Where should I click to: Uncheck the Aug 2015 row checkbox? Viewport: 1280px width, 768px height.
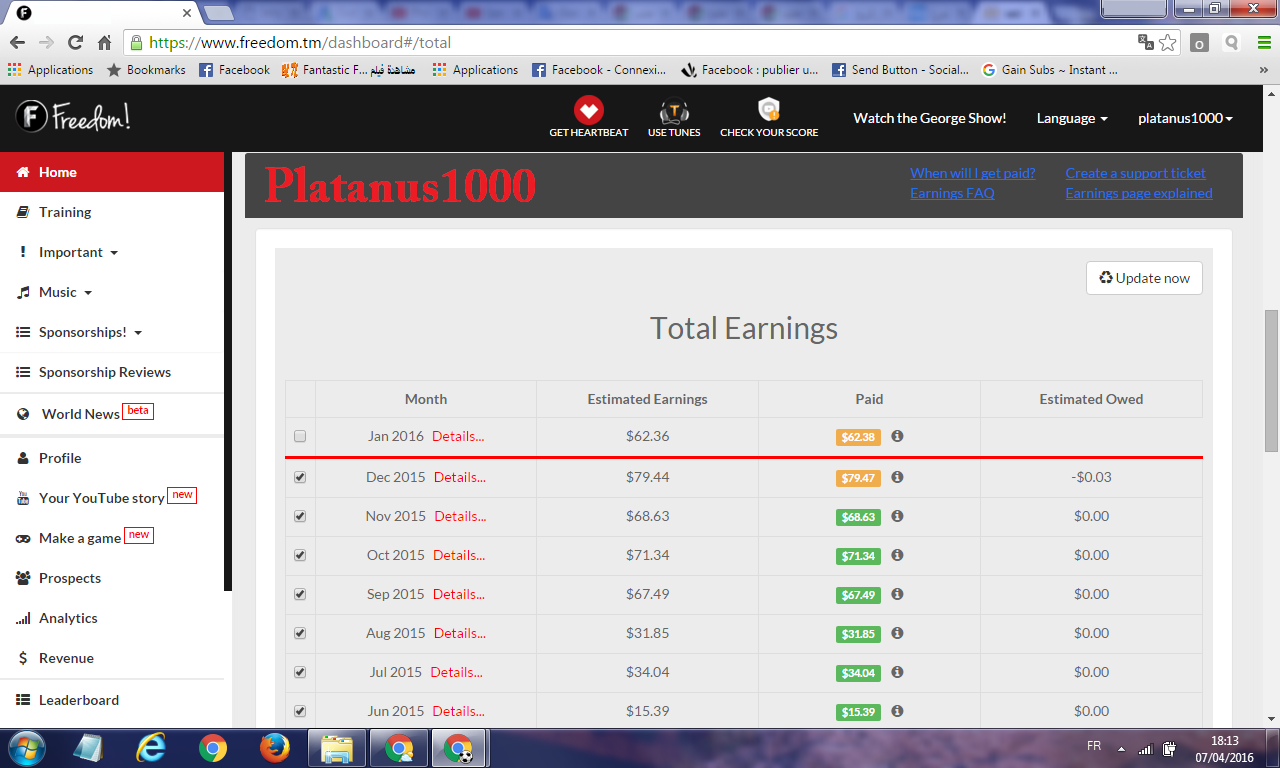coord(300,633)
